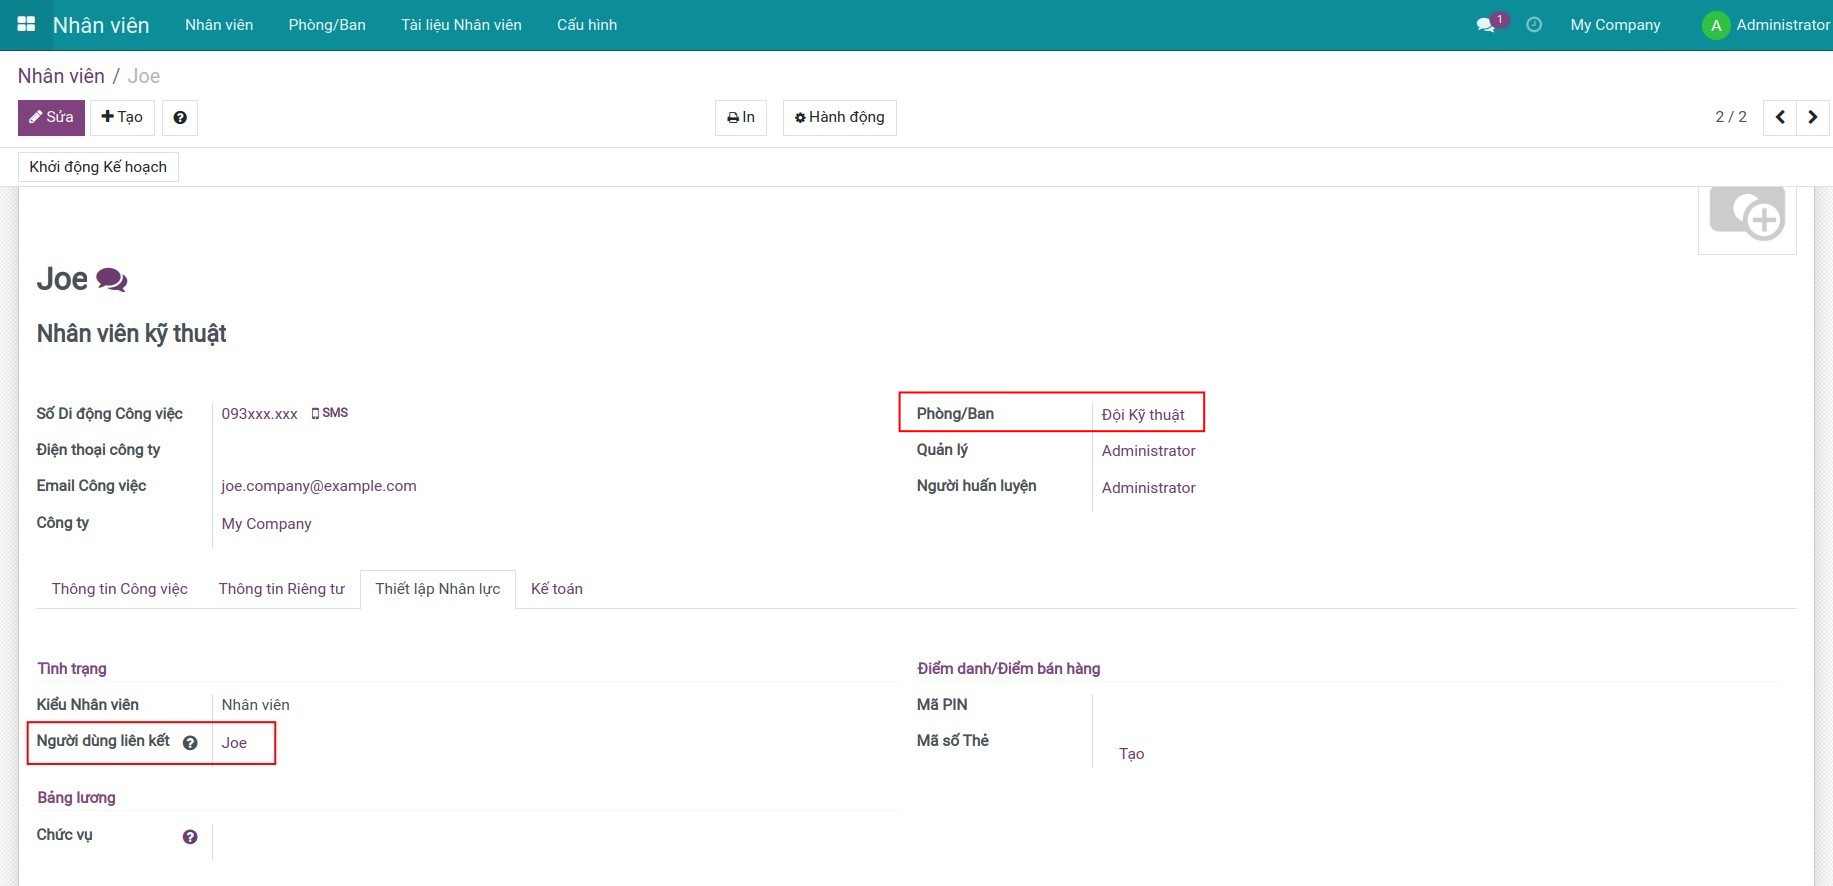Image resolution: width=1833 pixels, height=886 pixels.
Task: Go to next employee record arrow
Action: [x=1813, y=117]
